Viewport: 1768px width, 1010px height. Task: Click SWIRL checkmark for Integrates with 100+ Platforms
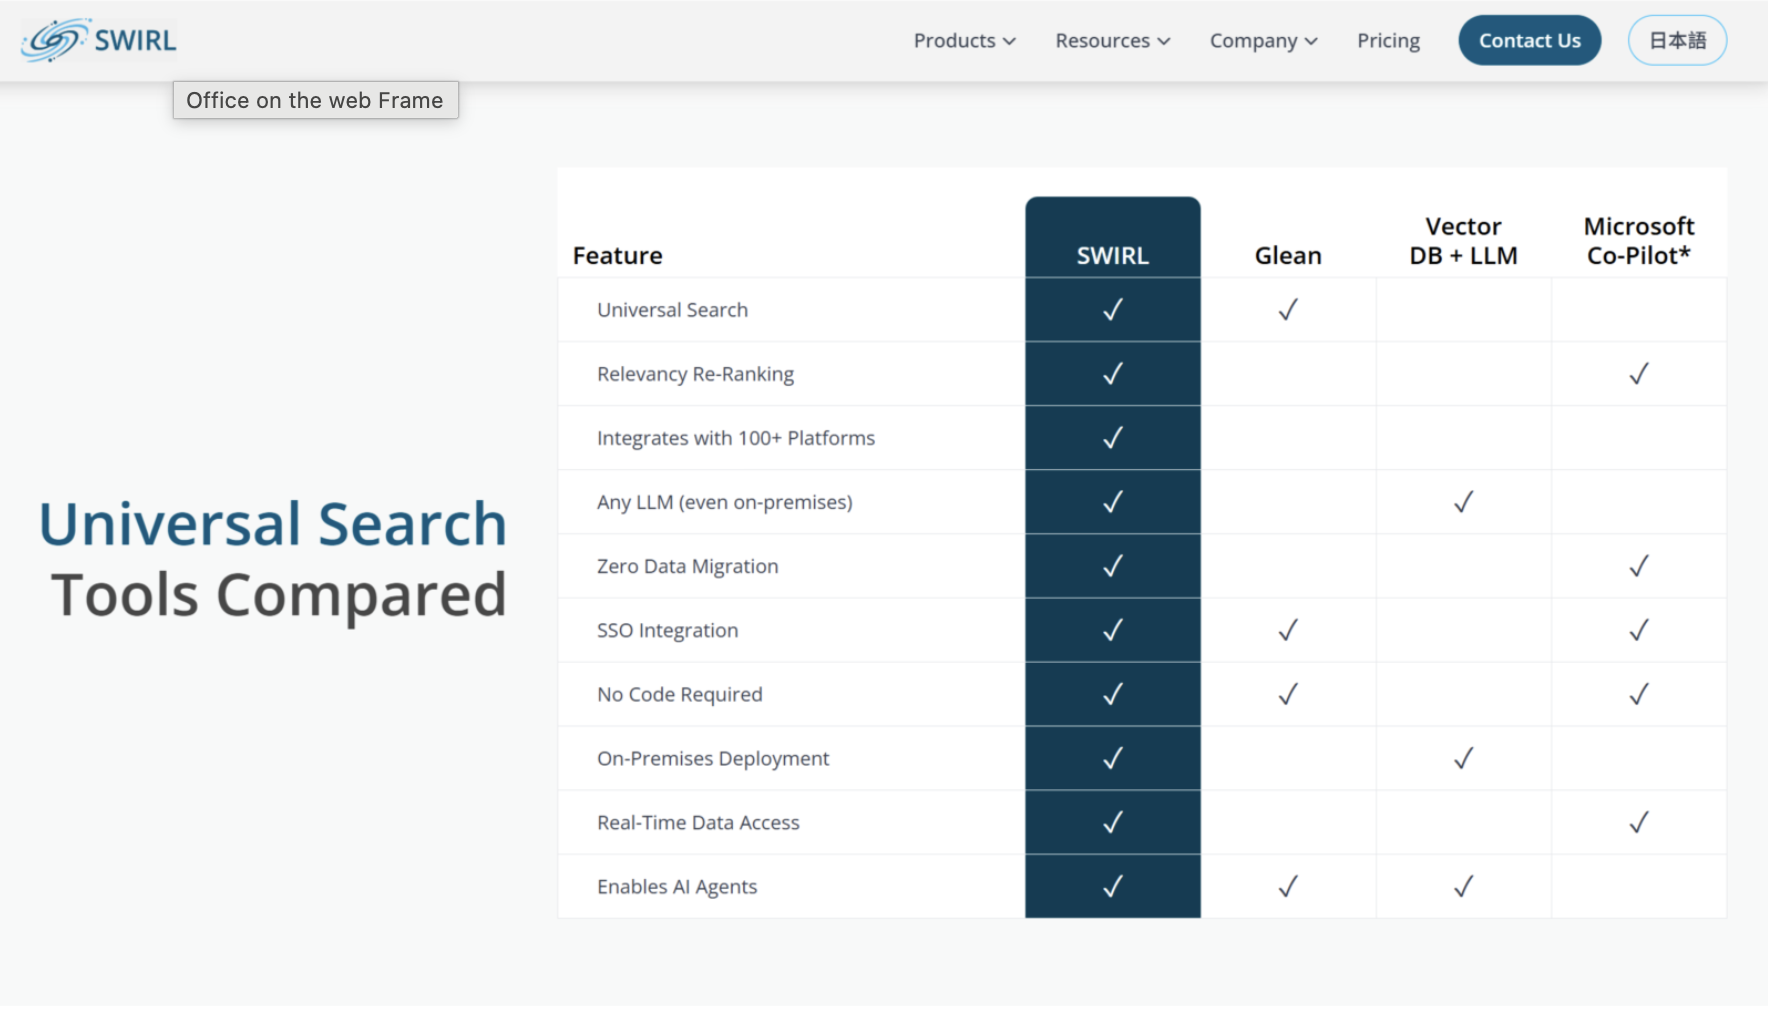tap(1112, 438)
